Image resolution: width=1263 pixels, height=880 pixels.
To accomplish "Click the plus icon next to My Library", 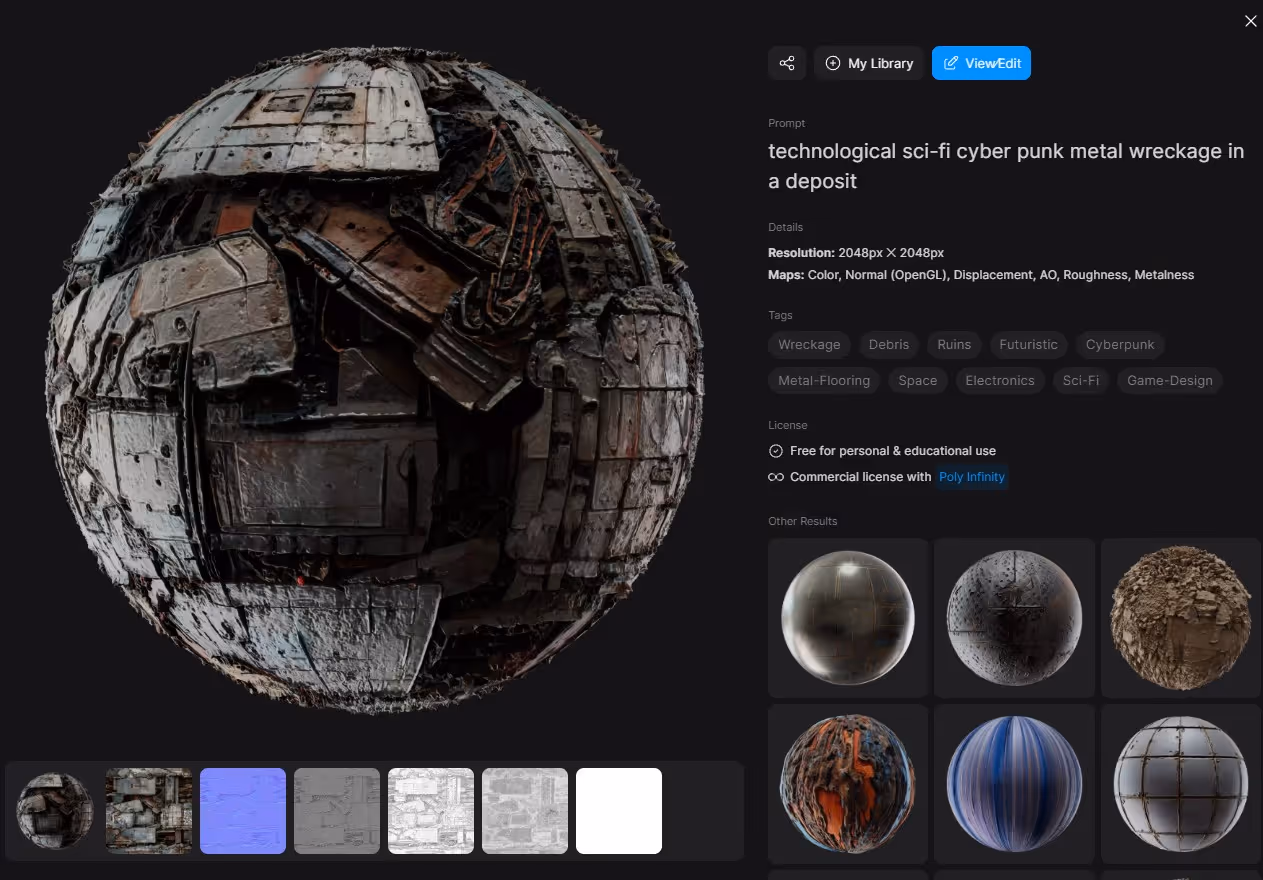I will [833, 63].
